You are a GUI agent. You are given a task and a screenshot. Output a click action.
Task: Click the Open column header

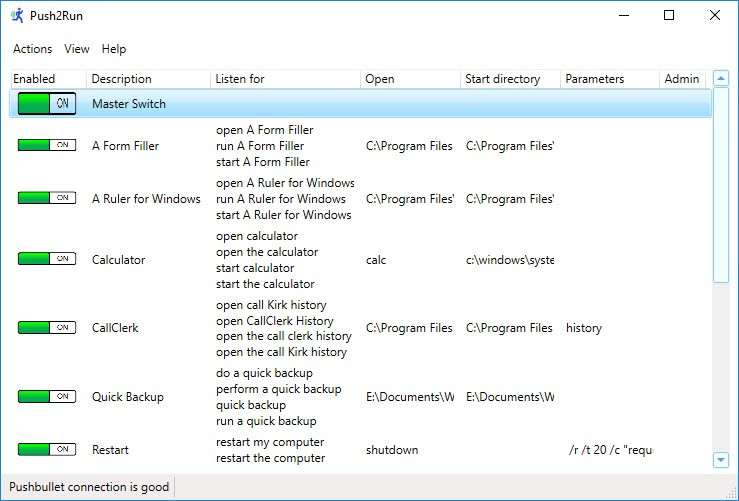411,79
